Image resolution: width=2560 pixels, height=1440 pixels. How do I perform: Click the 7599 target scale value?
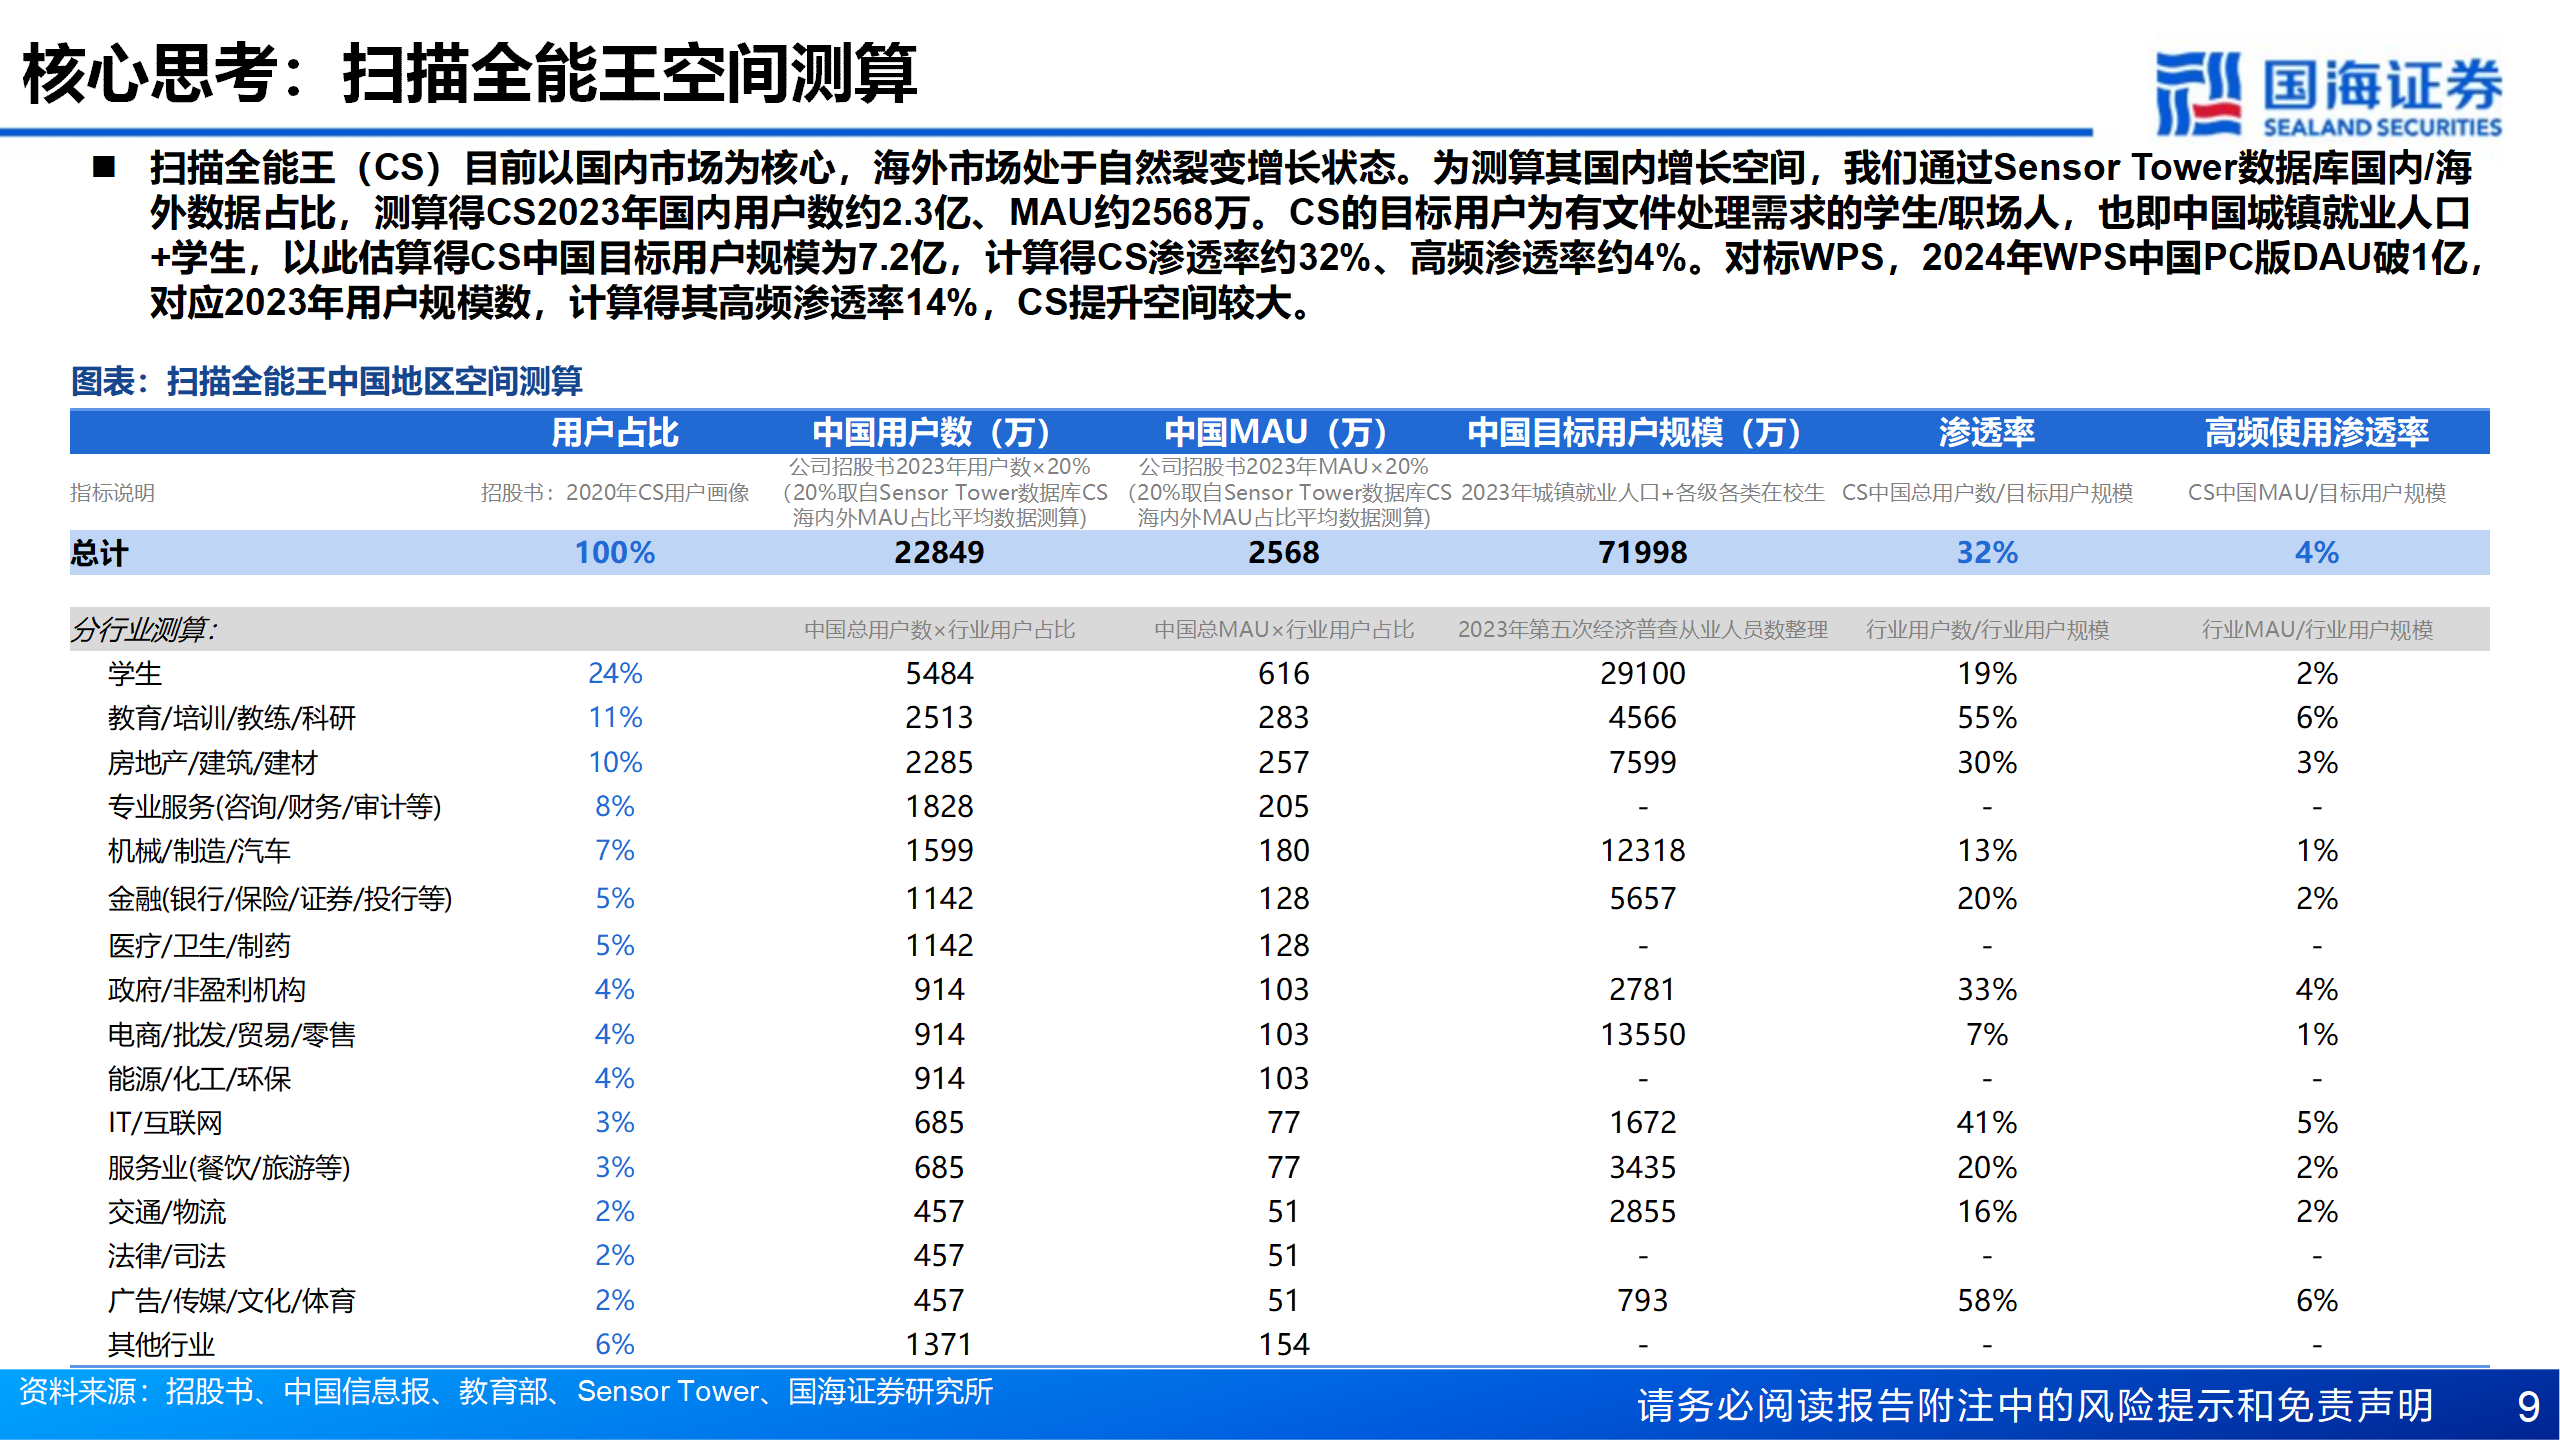[x=1642, y=763]
